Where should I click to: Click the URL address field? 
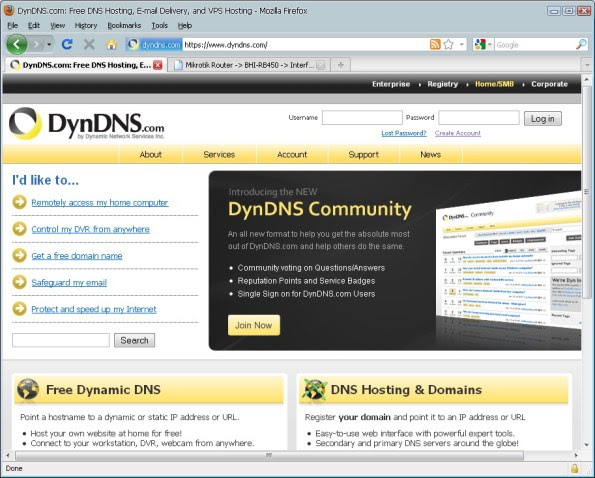(305, 45)
